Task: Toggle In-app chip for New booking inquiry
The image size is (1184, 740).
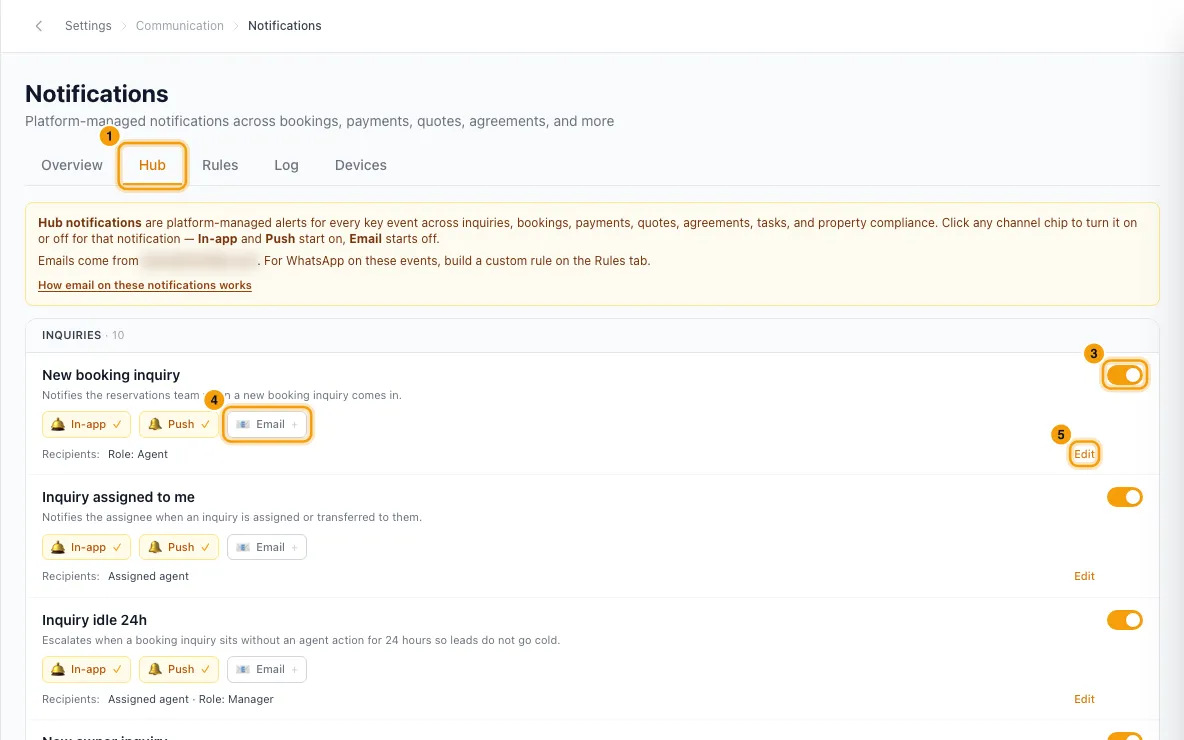Action: (x=86, y=424)
